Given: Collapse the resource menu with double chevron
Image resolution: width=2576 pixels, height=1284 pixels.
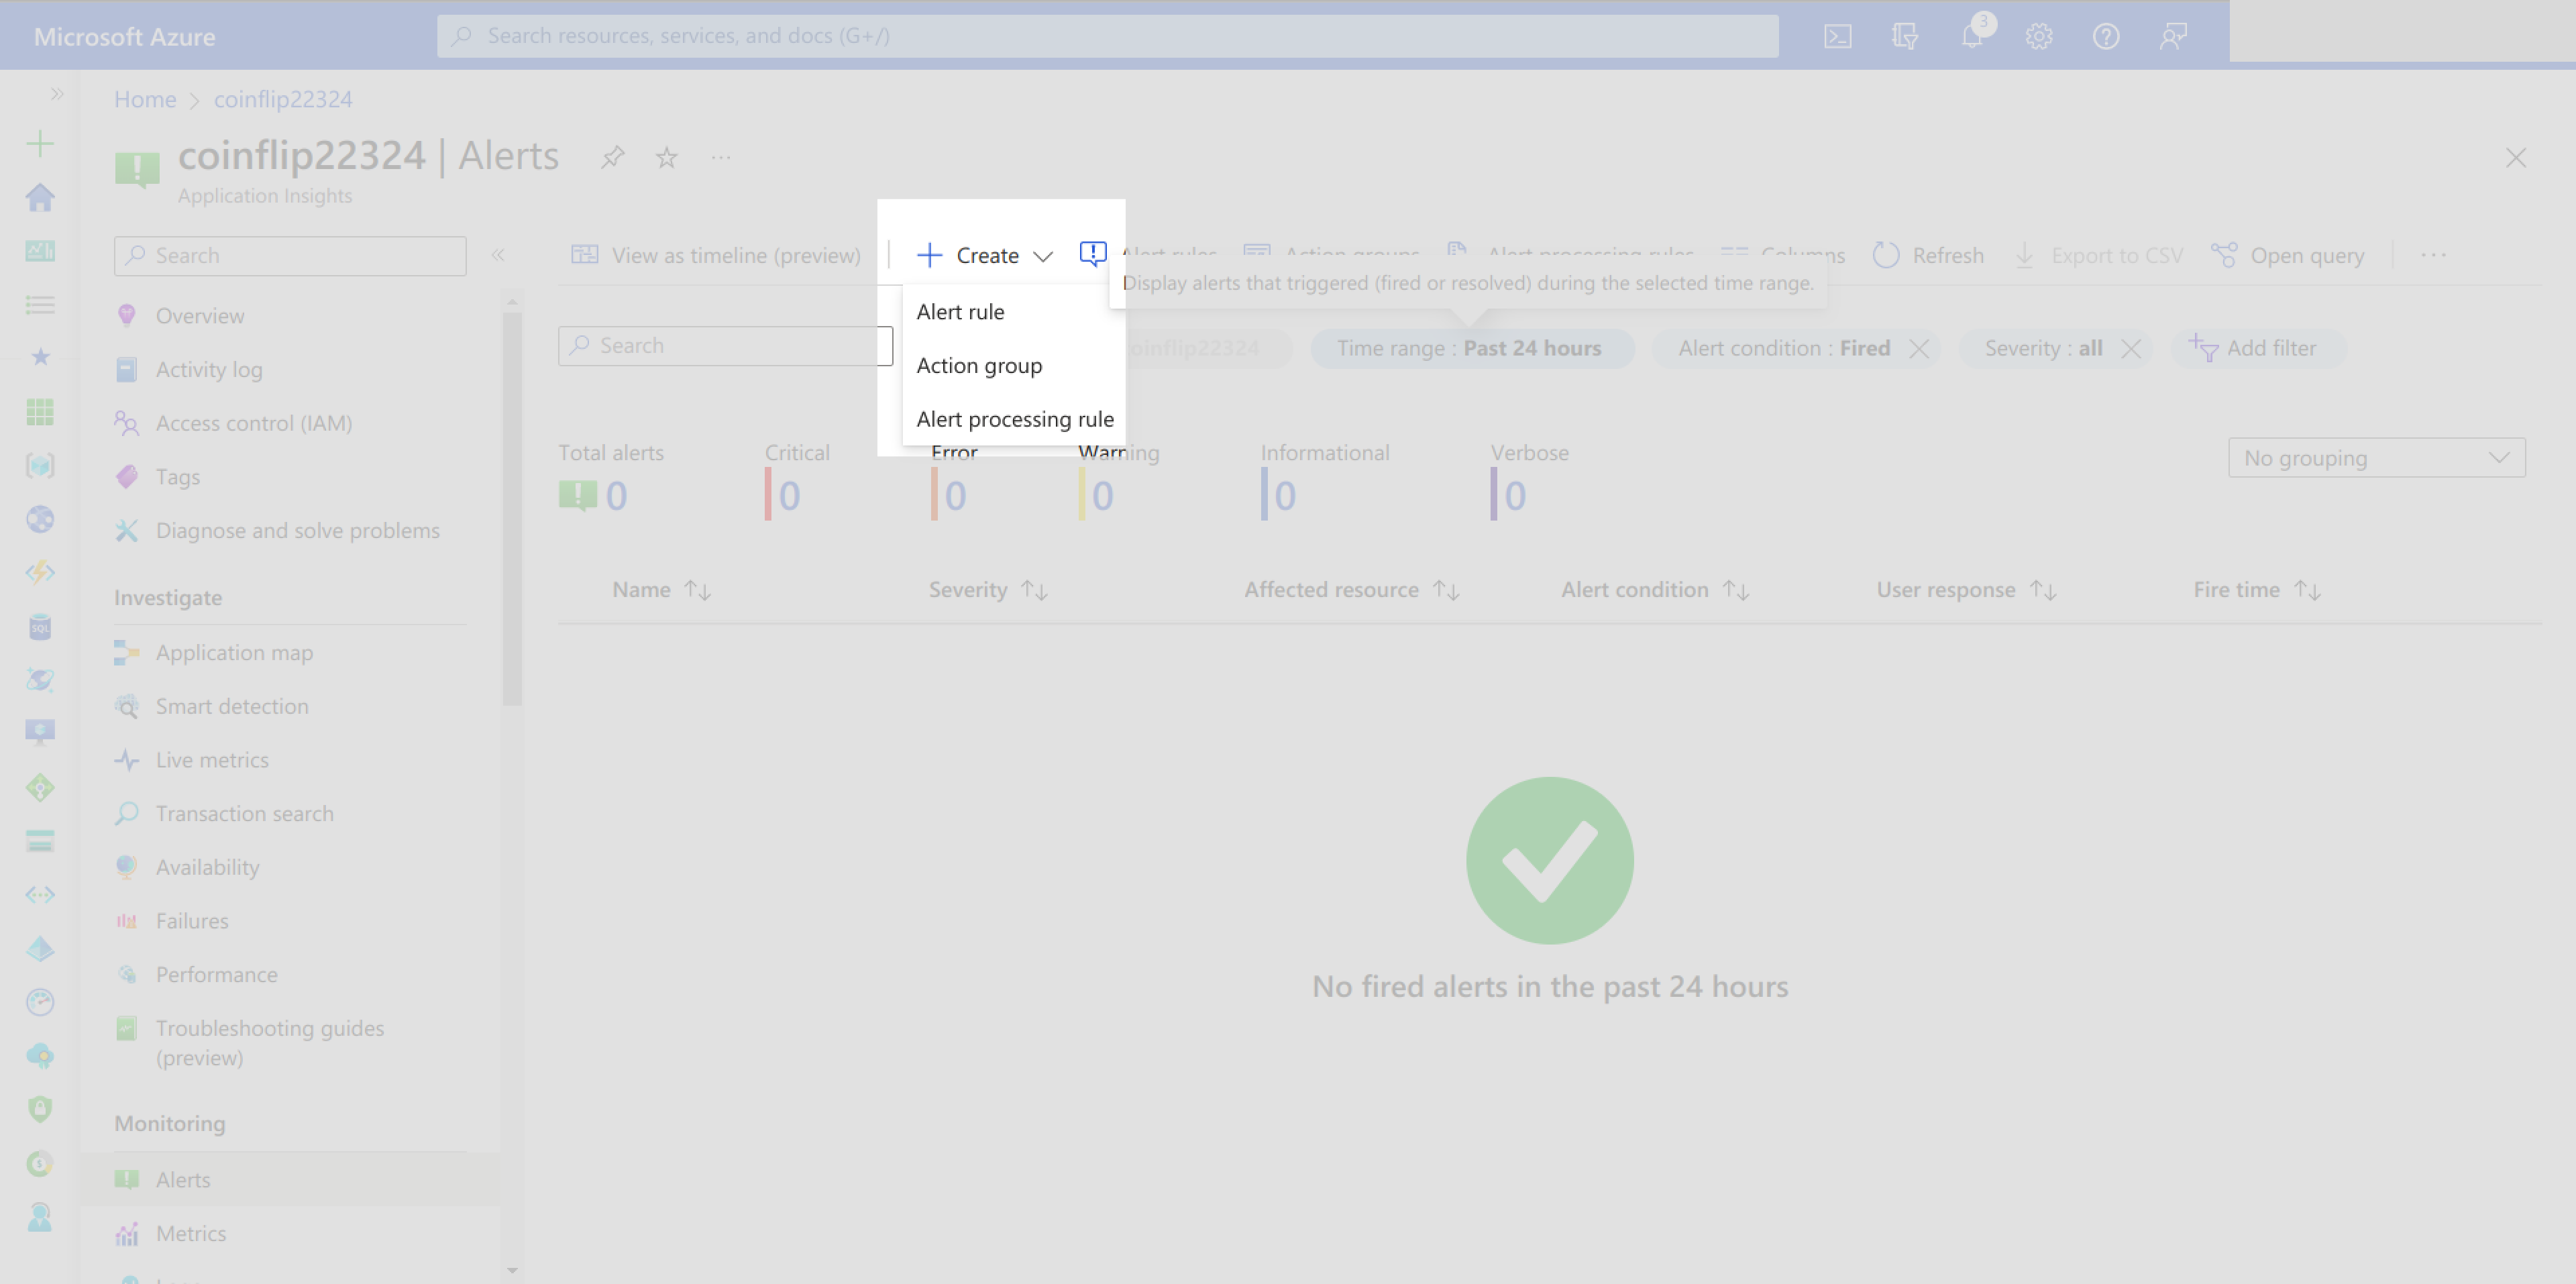Looking at the screenshot, I should [x=497, y=255].
